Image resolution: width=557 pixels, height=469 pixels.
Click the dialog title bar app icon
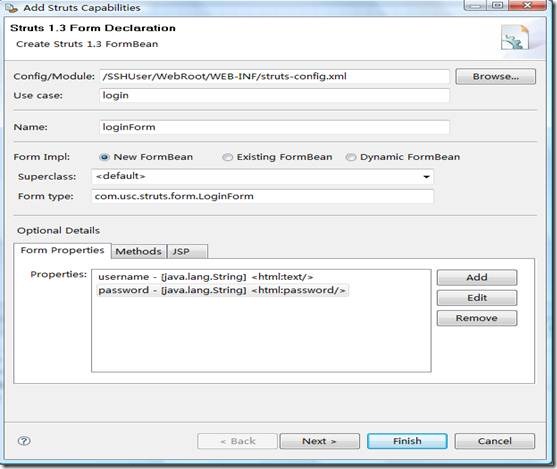[11, 7]
